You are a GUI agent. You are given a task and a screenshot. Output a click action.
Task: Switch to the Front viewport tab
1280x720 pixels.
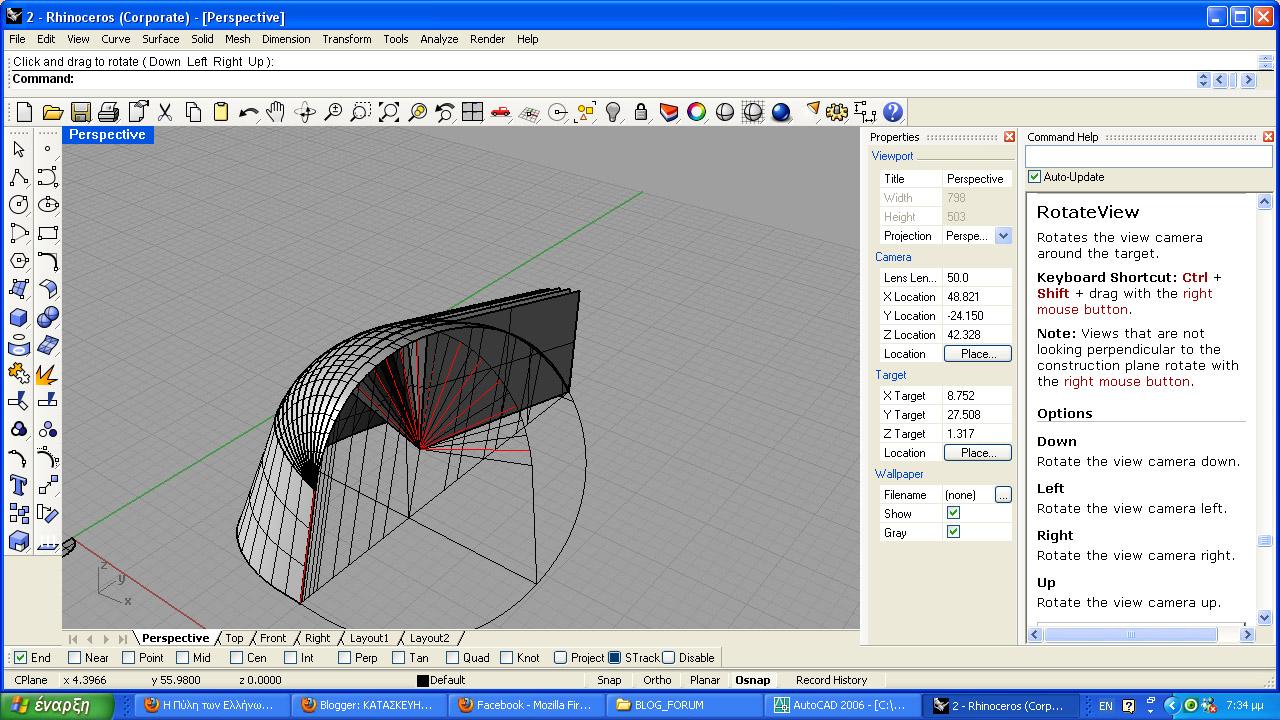[x=273, y=638]
